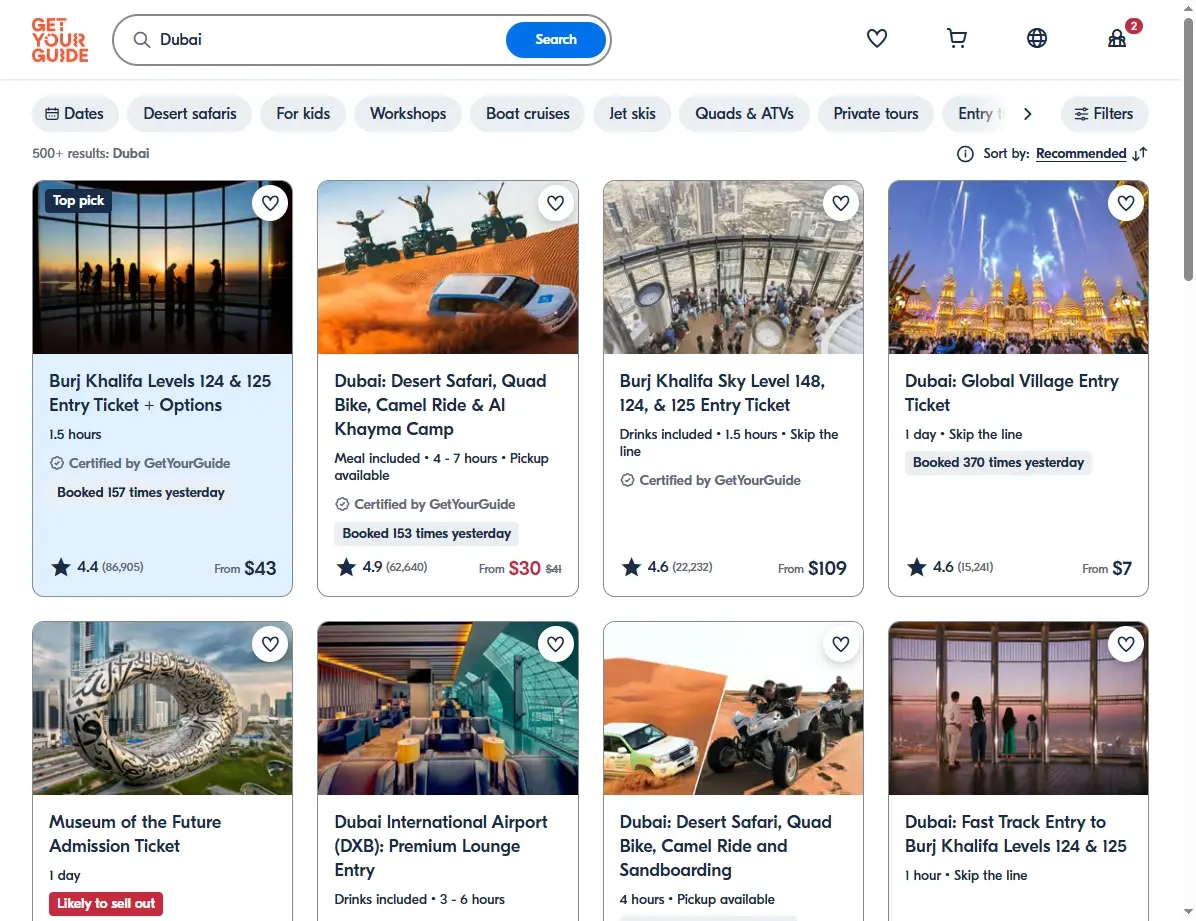
Task: Favorite the Fast Track Burj Khalifa card
Action: (1126, 644)
